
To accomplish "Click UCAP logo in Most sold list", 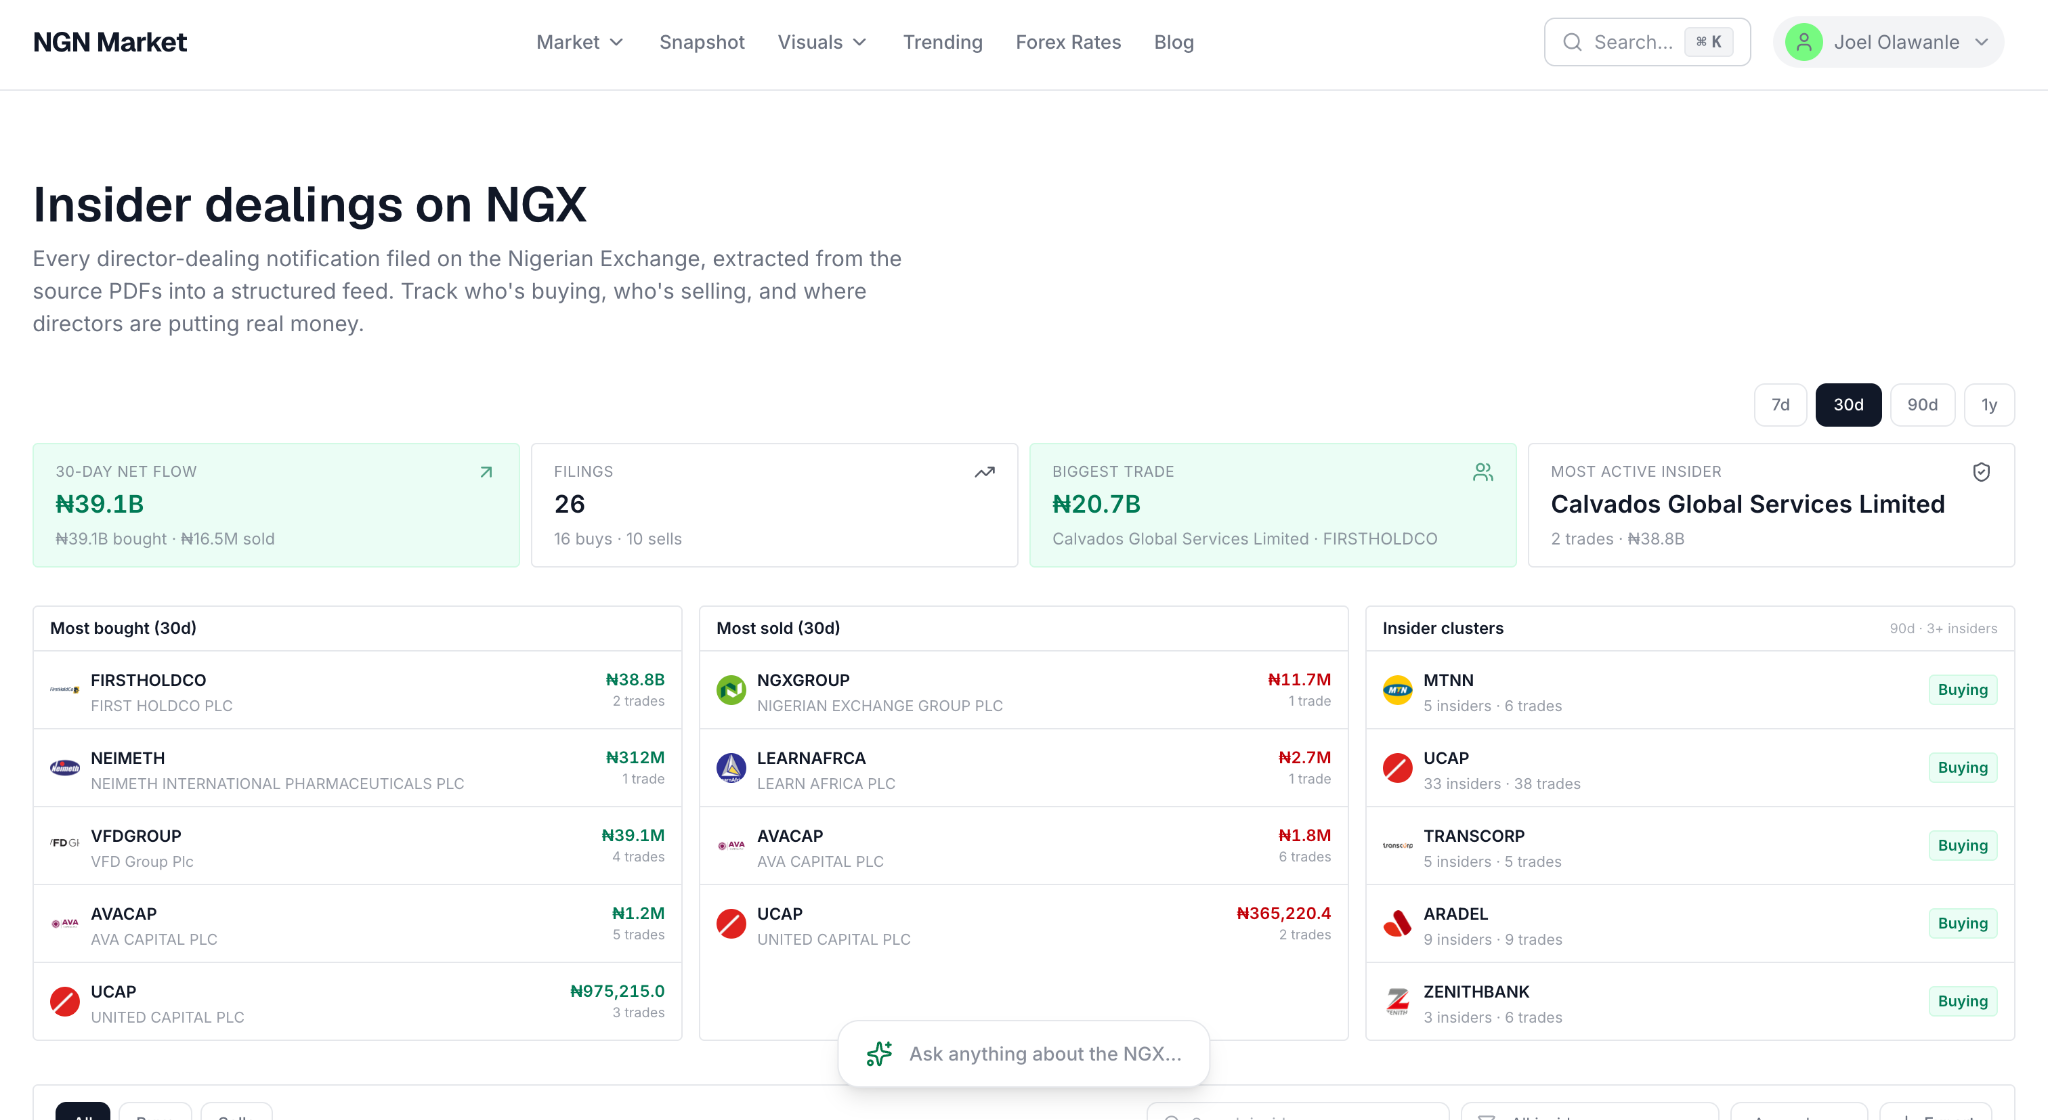I will [x=731, y=924].
